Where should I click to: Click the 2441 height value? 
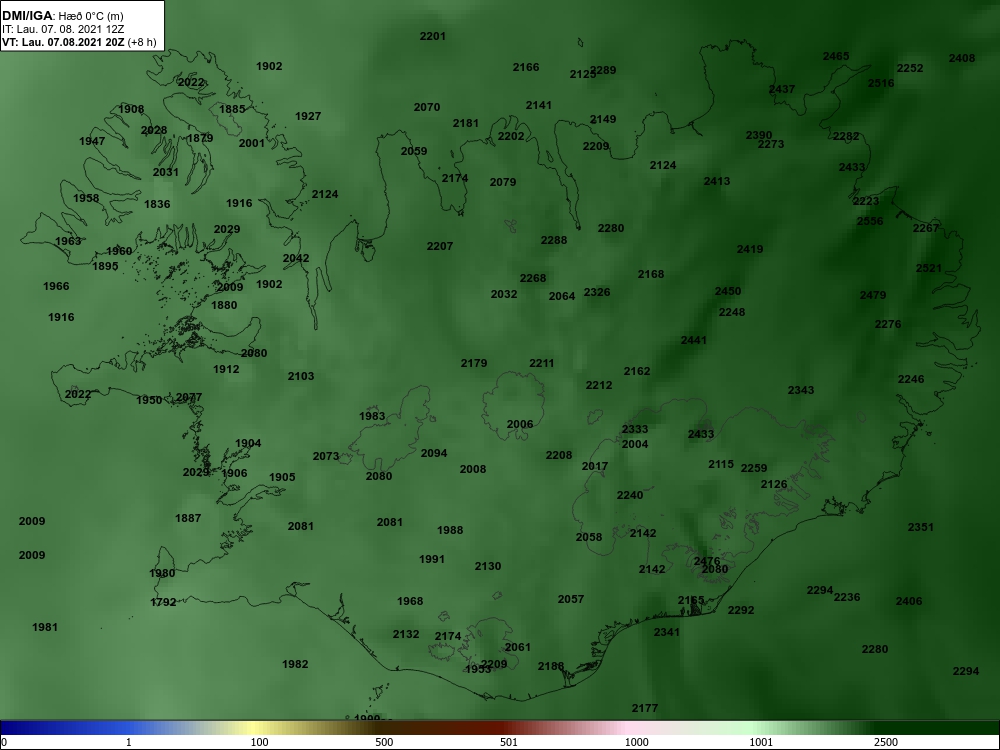693,341
